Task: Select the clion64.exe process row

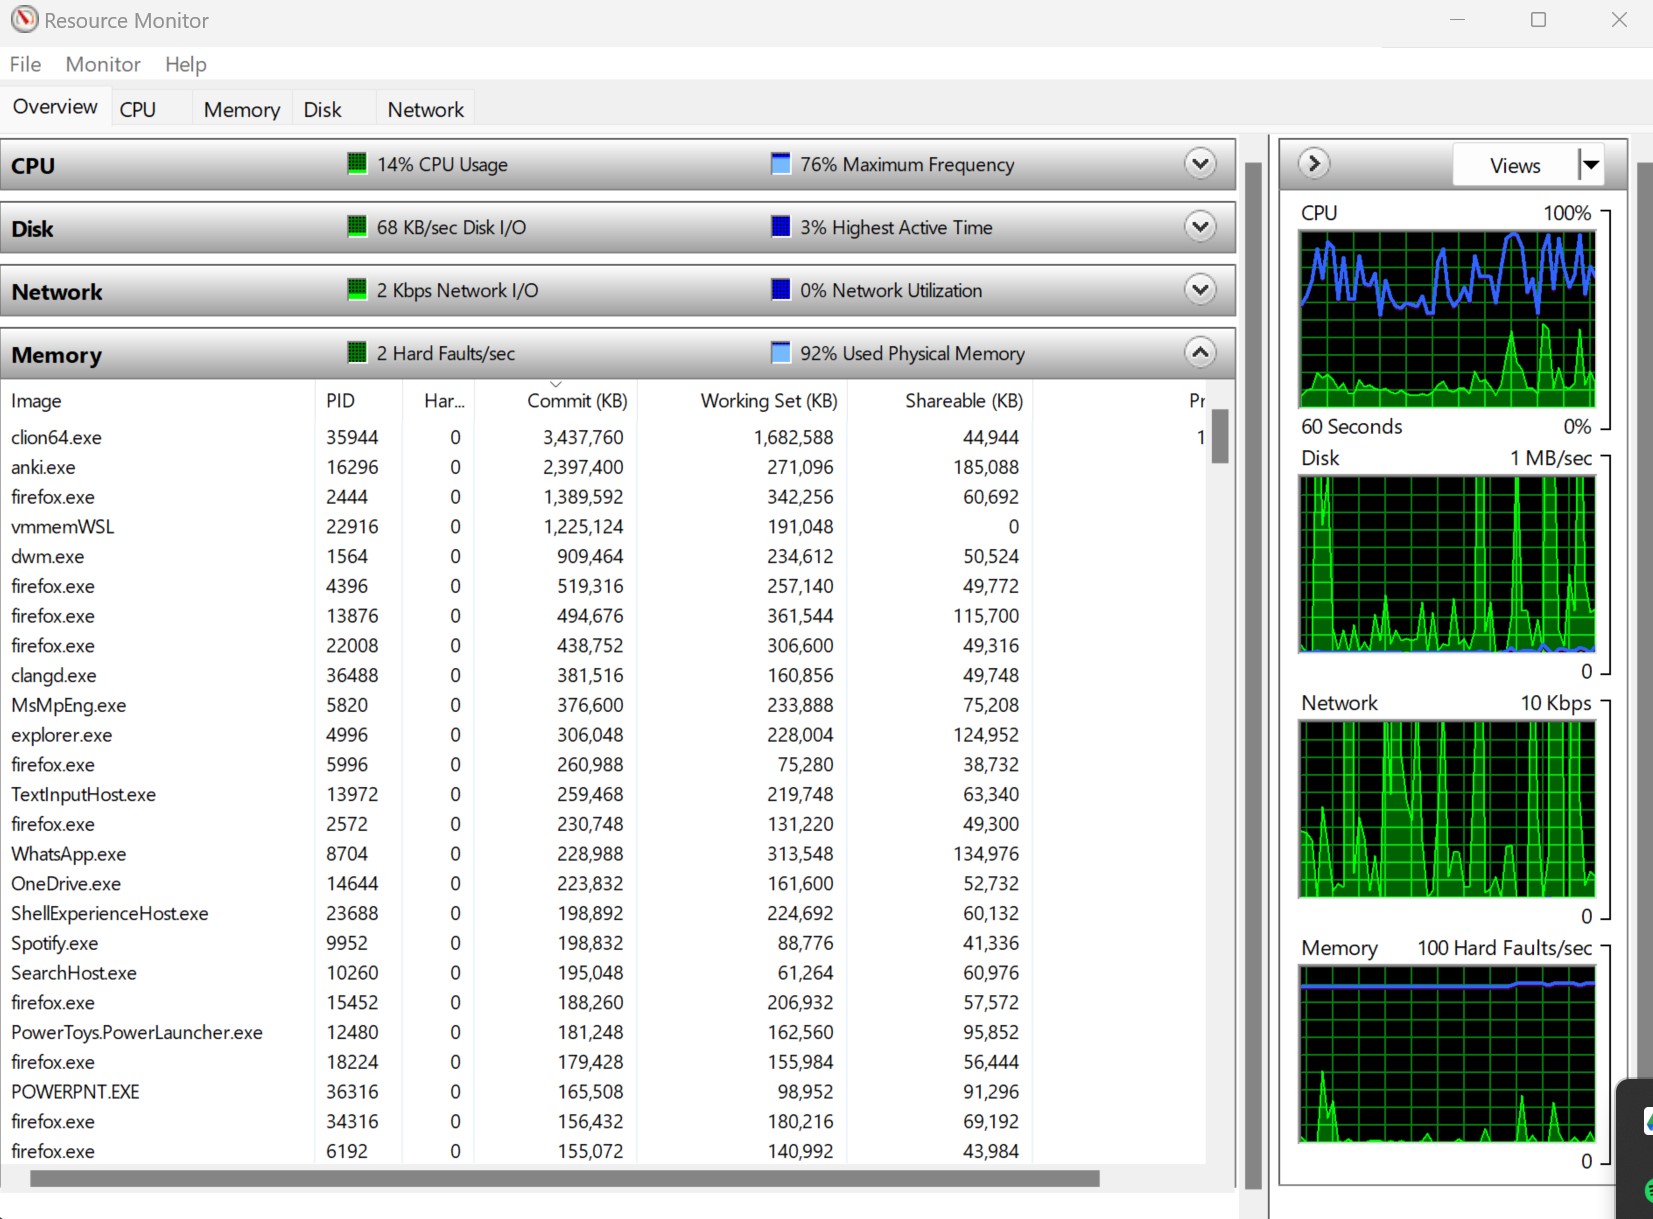Action: point(603,437)
